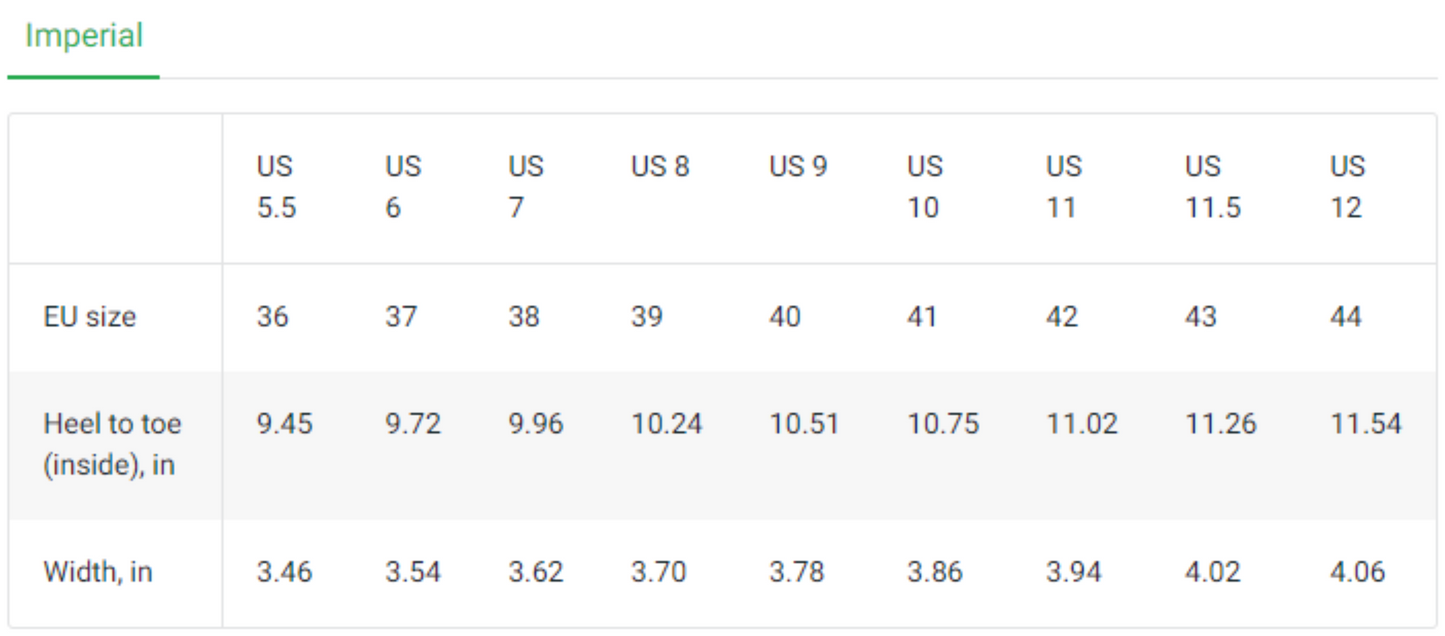Click the empty top-left table cell
This screenshot has height=636, width=1445.
115,187
